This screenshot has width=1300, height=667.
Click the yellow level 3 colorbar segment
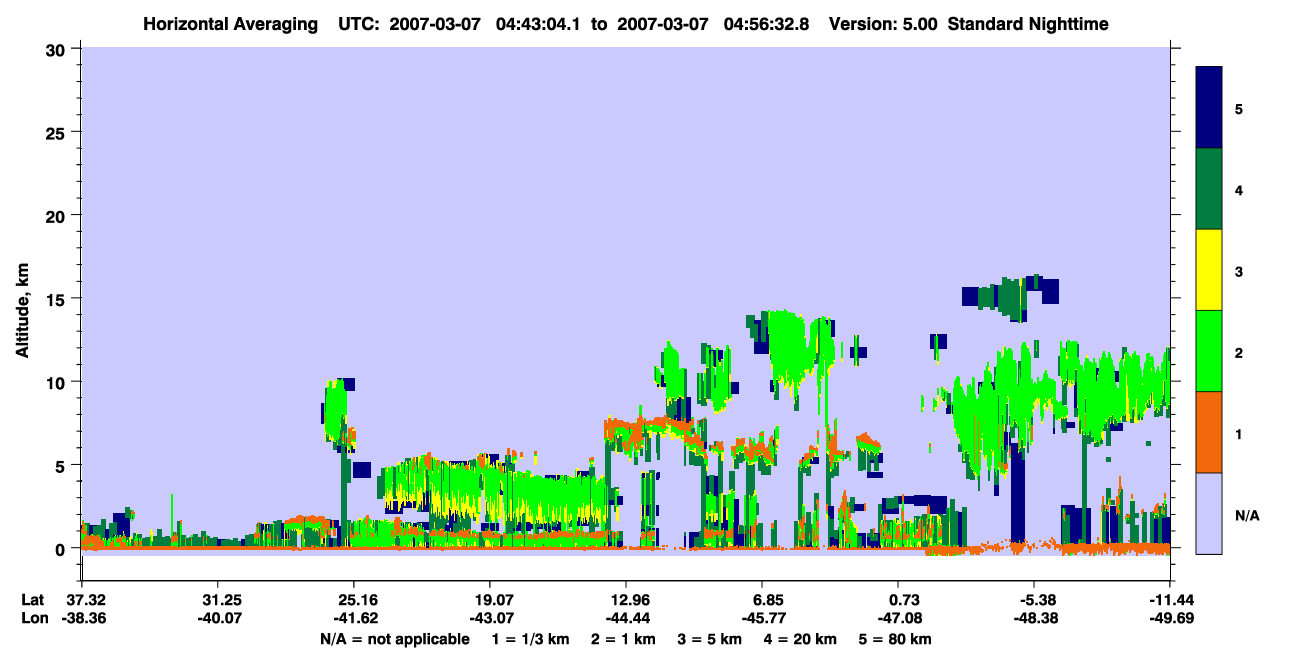[1209, 270]
